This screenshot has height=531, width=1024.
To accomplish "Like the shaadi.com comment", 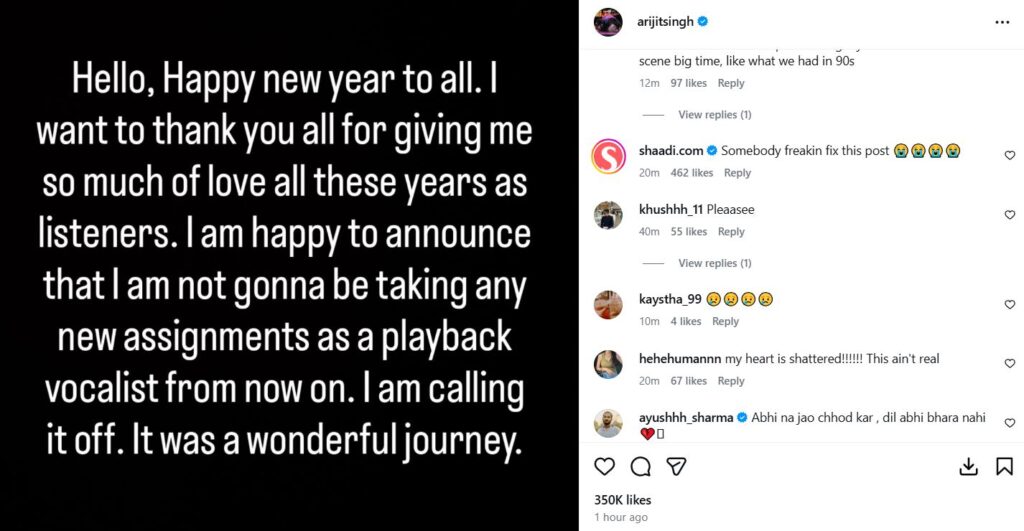I will click(1009, 155).
